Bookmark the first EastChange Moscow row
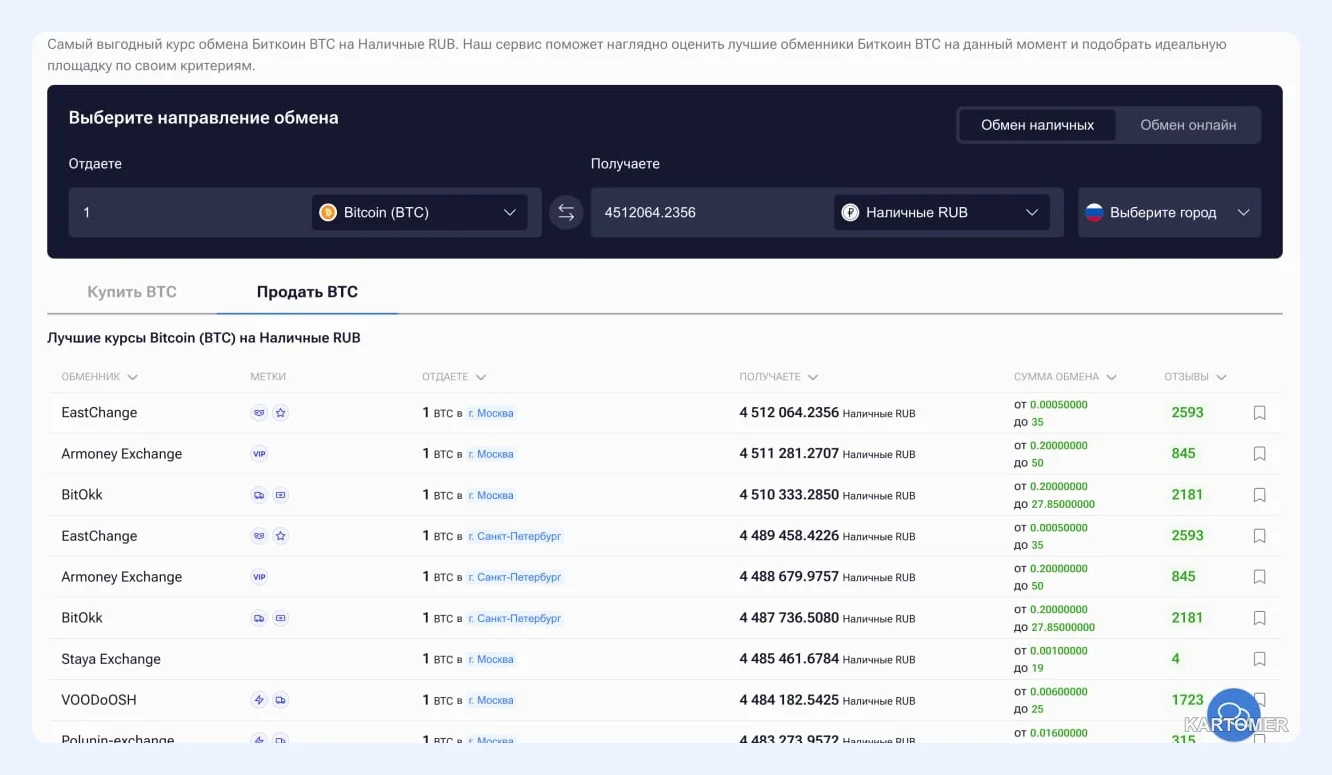The image size is (1332, 775). pos(1259,413)
